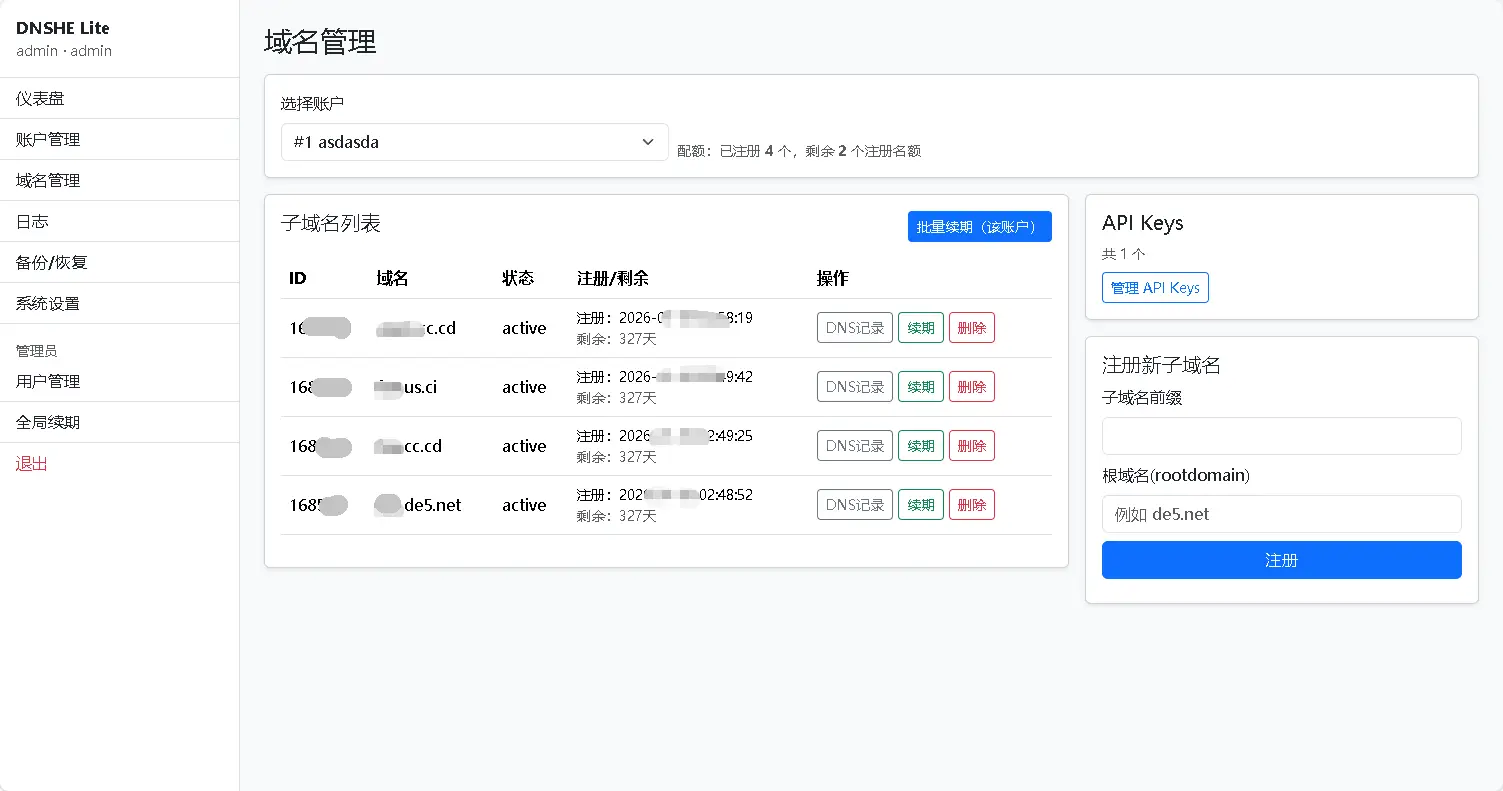Open 用户管理 under 管理员 section
This screenshot has height=791, width=1503.
pyautogui.click(x=48, y=381)
